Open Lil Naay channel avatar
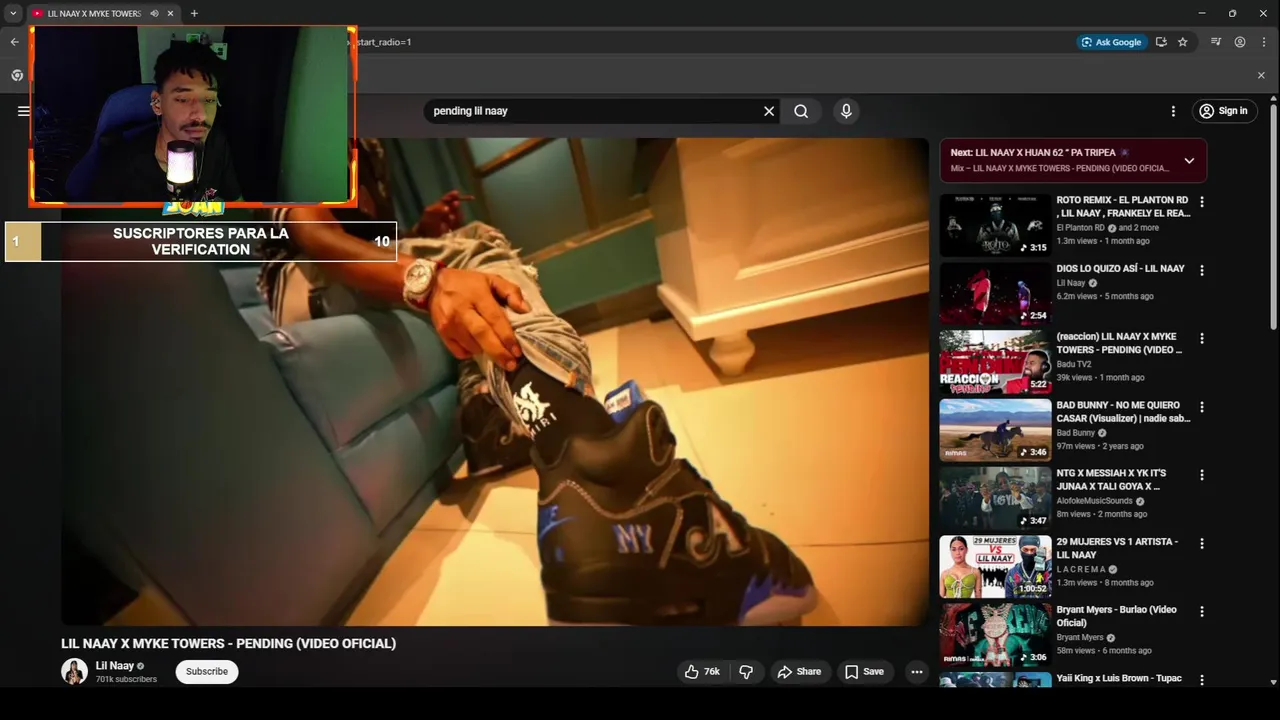Image resolution: width=1280 pixels, height=720 pixels. click(74, 672)
